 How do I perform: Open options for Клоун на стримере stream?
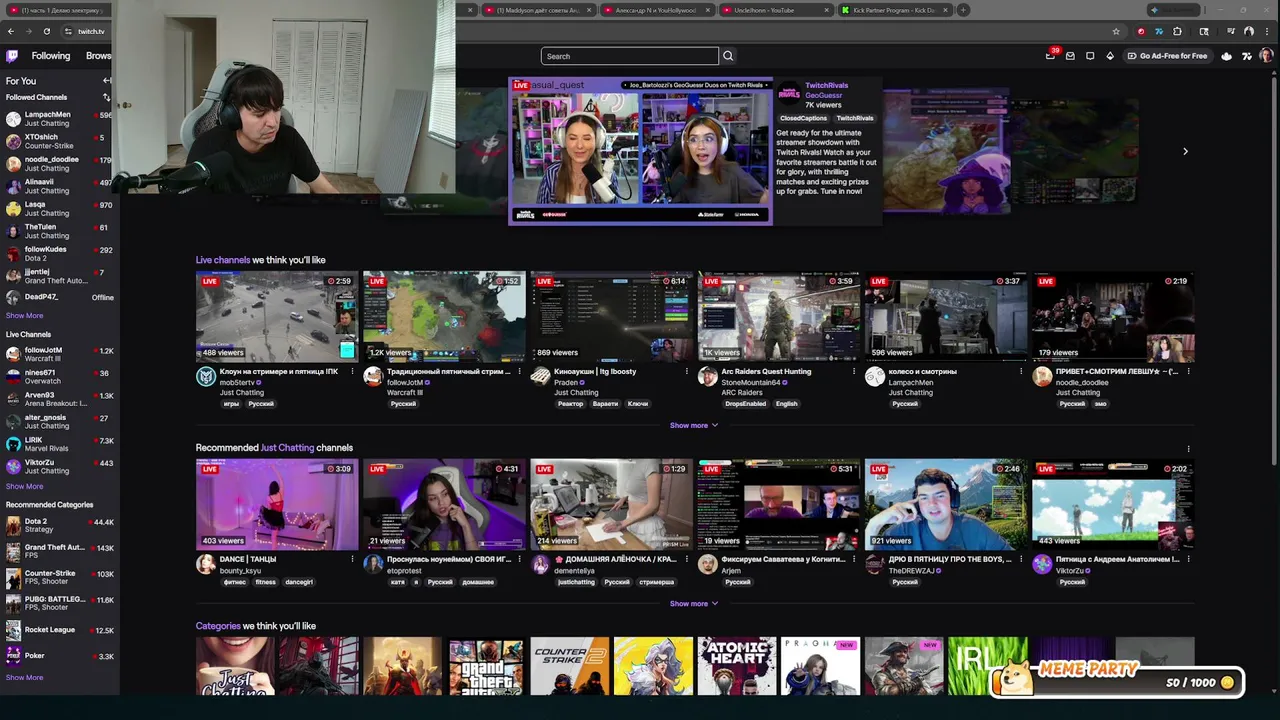[x=352, y=371]
